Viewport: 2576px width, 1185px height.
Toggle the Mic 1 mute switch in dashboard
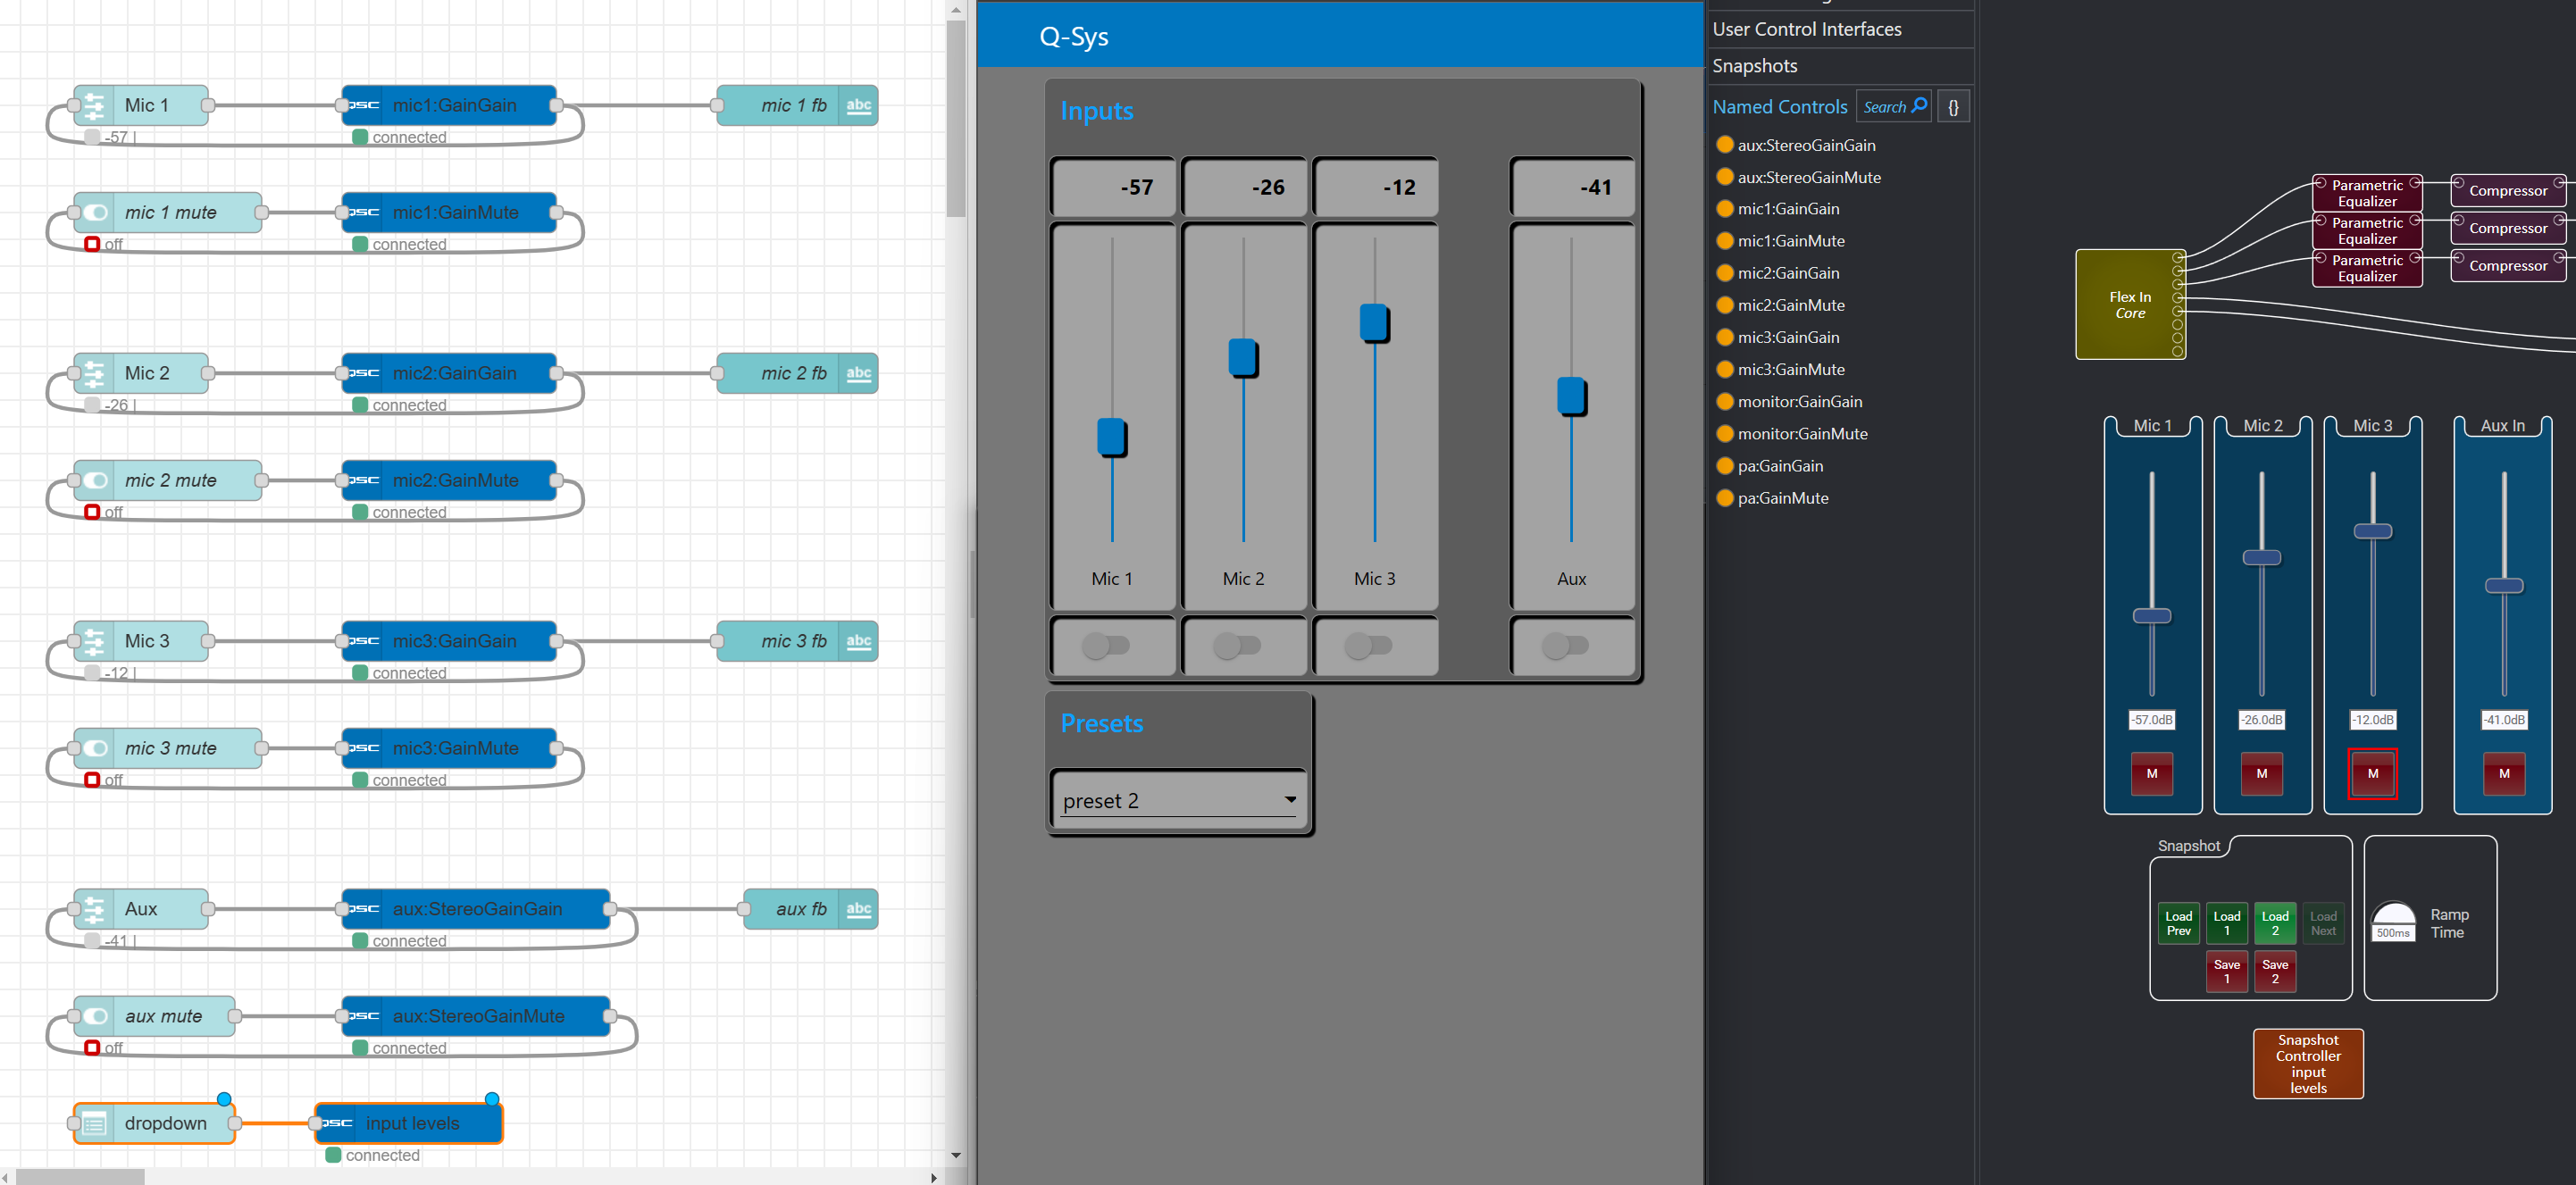pyautogui.click(x=1106, y=645)
